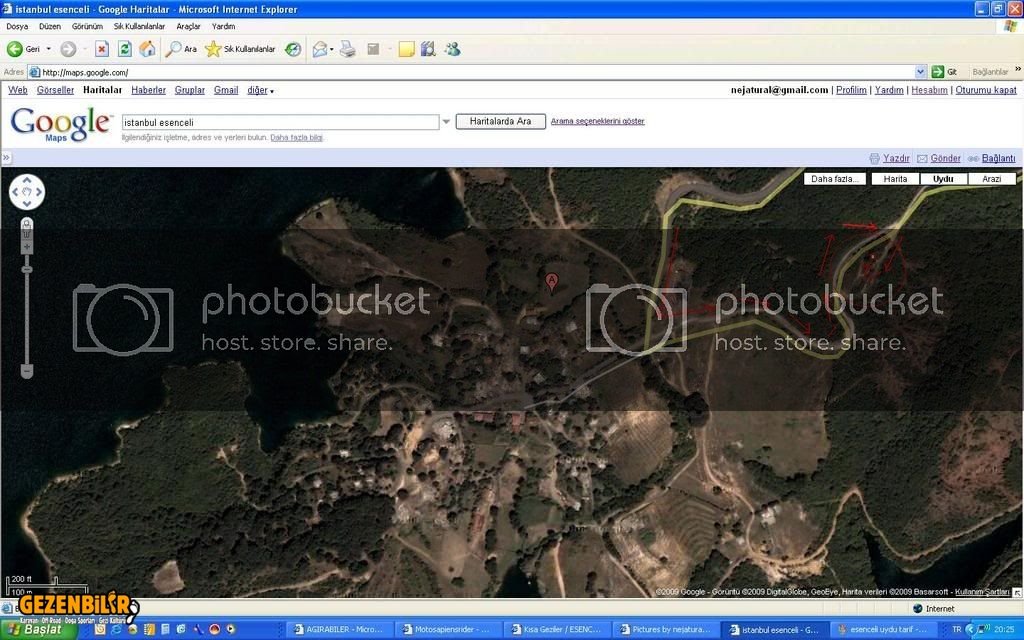Viewport: 1024px width, 640px height.
Task: Switch map to Uydu satellite view
Action: (x=943, y=179)
